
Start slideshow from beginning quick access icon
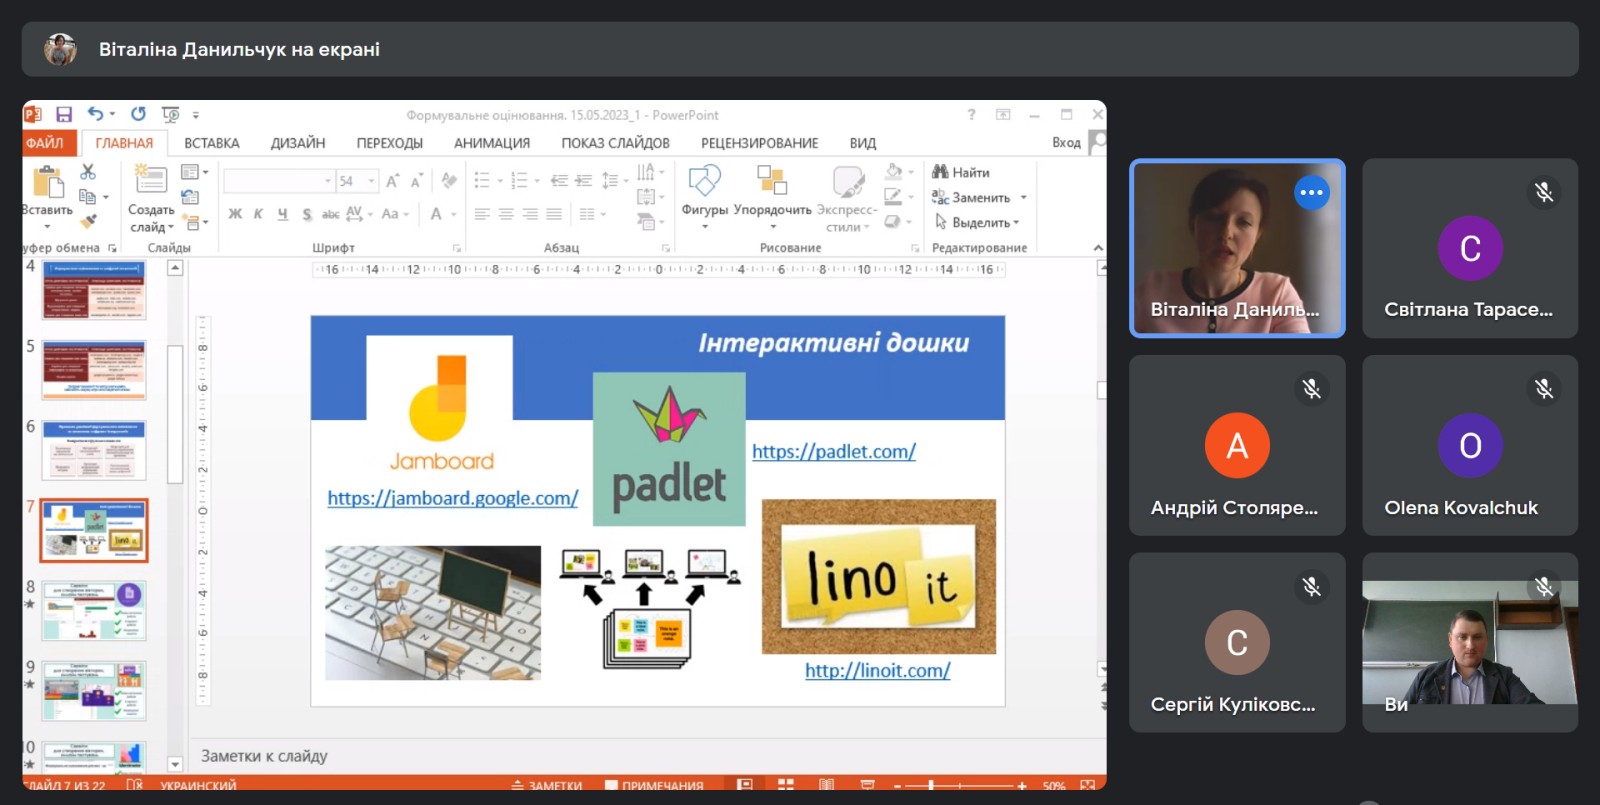(x=171, y=115)
